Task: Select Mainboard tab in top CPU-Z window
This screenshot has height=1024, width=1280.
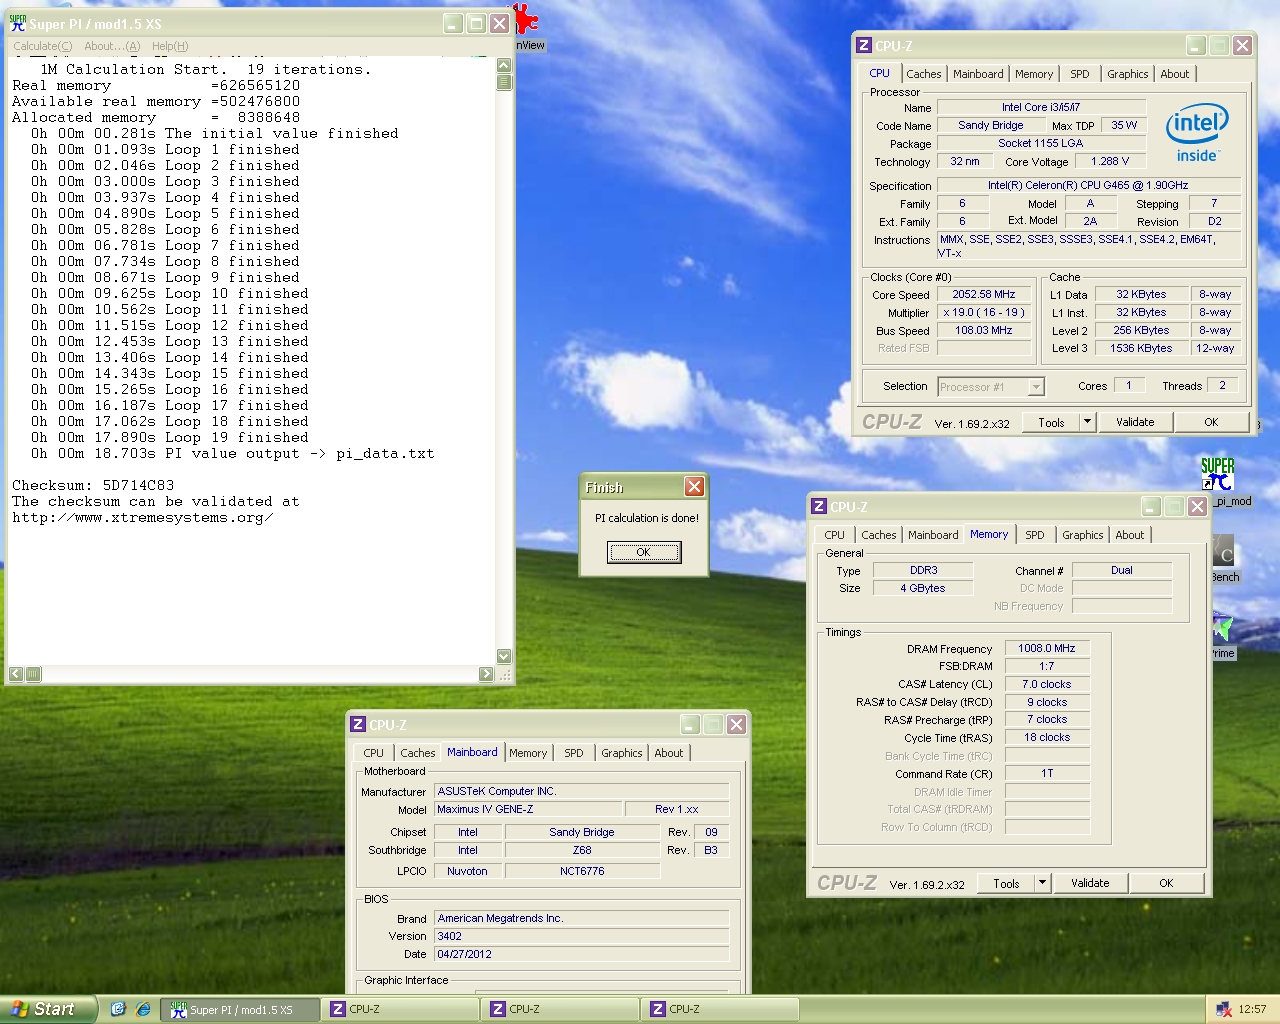Action: [978, 74]
